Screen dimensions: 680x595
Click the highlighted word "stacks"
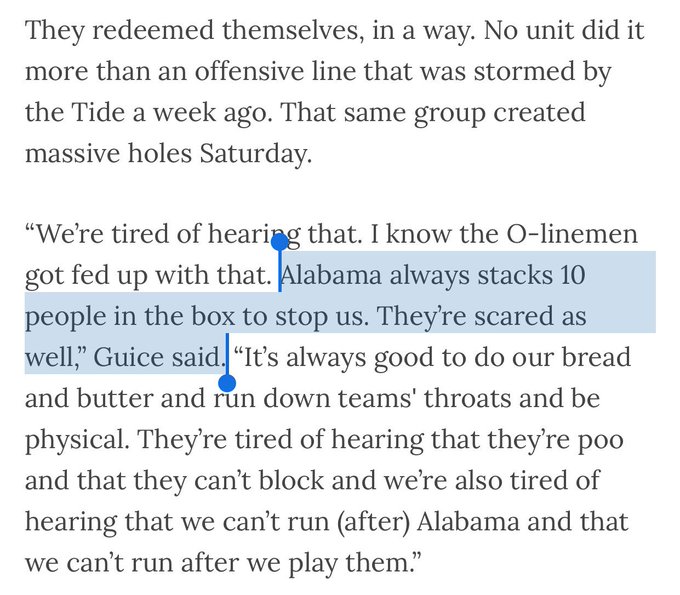pos(516,274)
